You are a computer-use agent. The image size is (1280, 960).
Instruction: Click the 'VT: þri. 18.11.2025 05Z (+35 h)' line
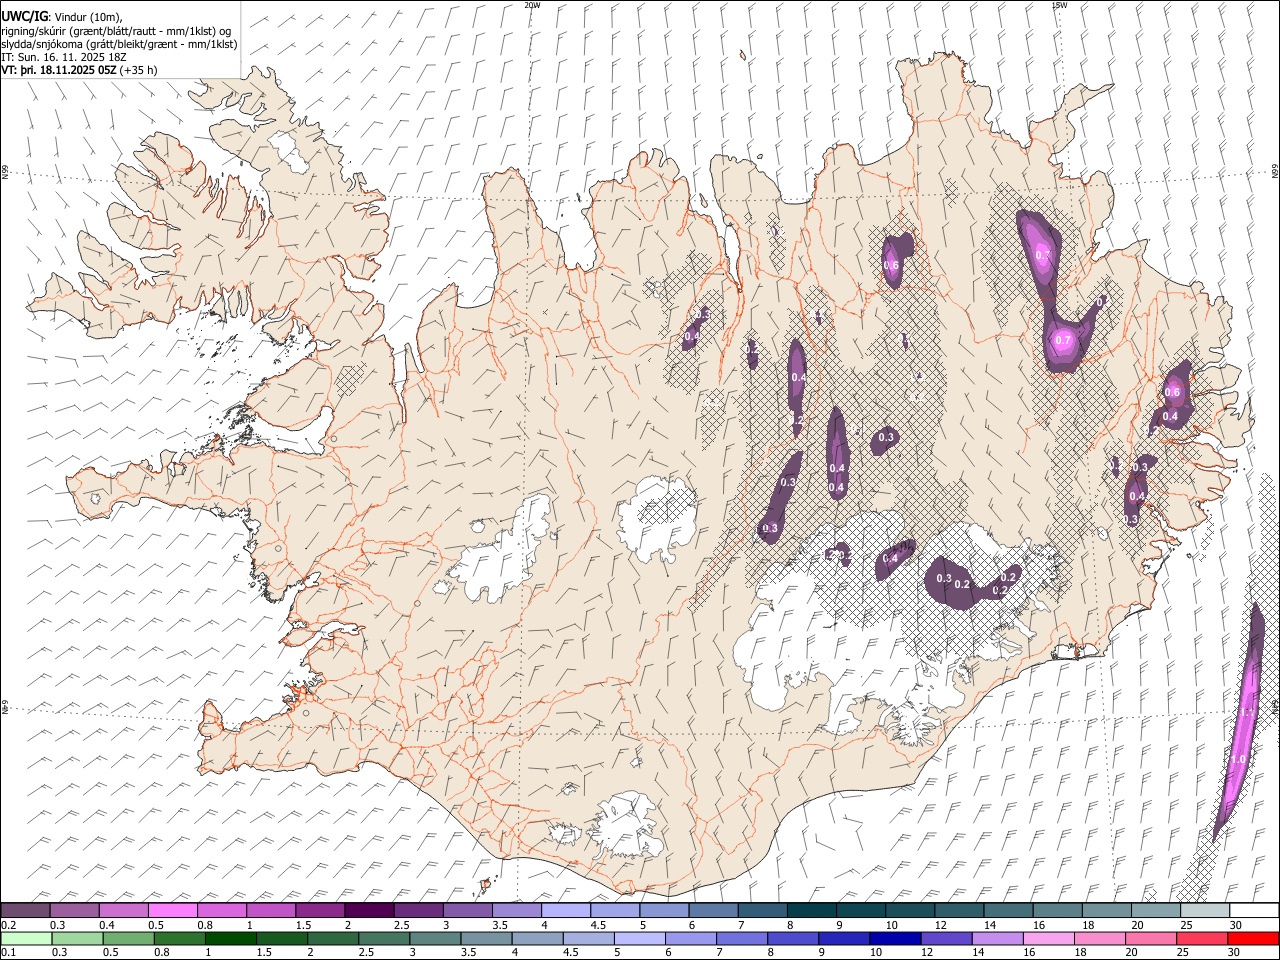(x=79, y=70)
